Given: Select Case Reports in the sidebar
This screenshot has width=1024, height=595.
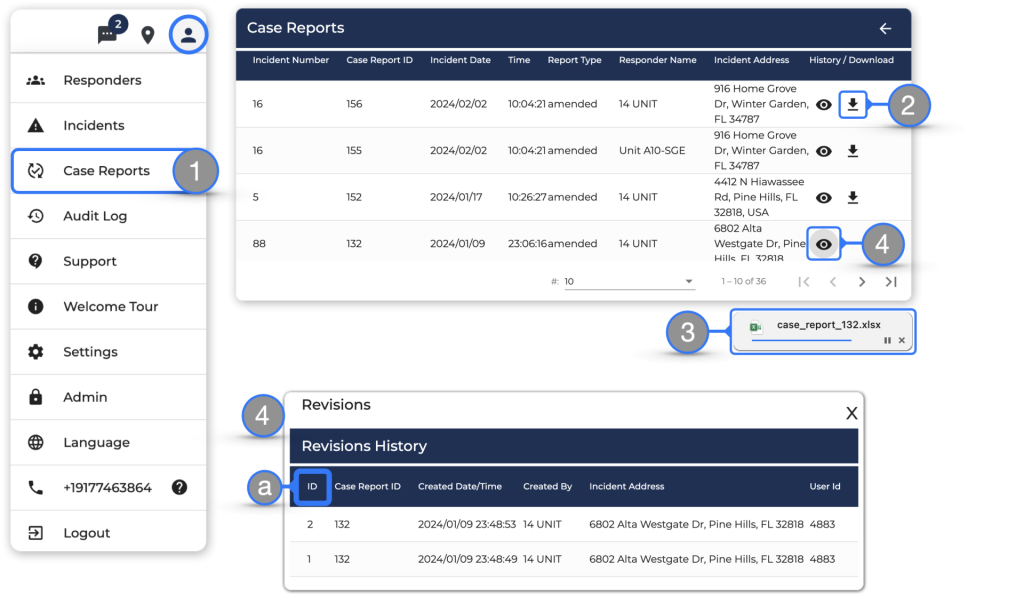Looking at the screenshot, I should 108,171.
